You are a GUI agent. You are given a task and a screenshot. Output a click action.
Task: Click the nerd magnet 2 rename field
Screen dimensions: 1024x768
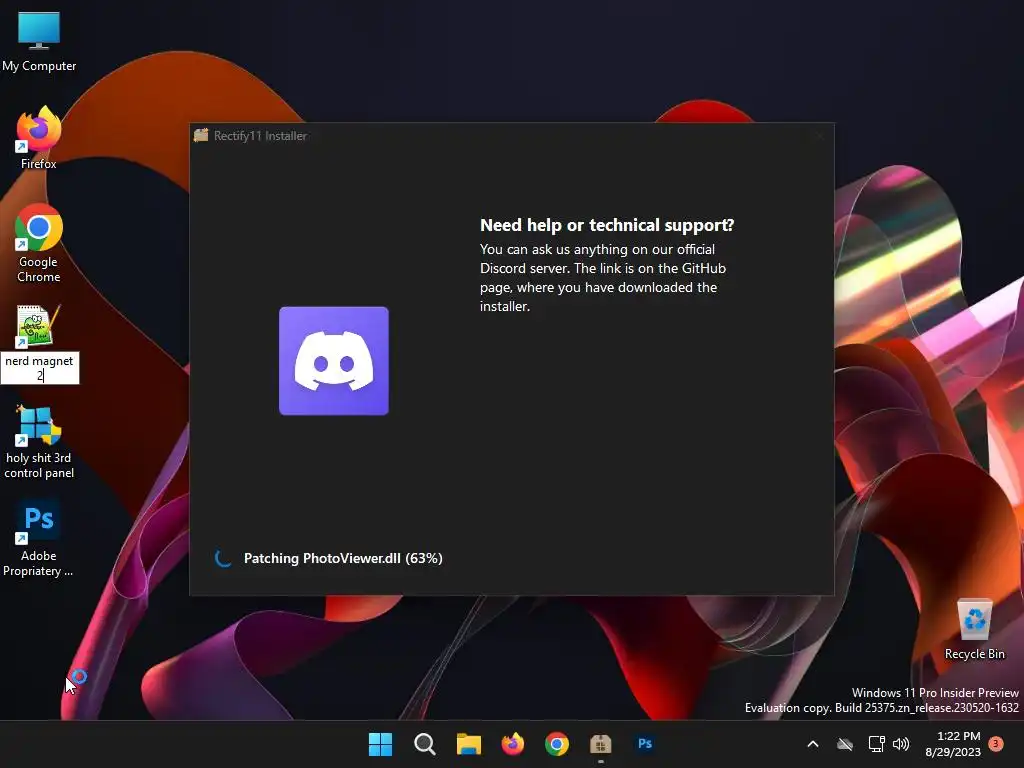point(40,368)
